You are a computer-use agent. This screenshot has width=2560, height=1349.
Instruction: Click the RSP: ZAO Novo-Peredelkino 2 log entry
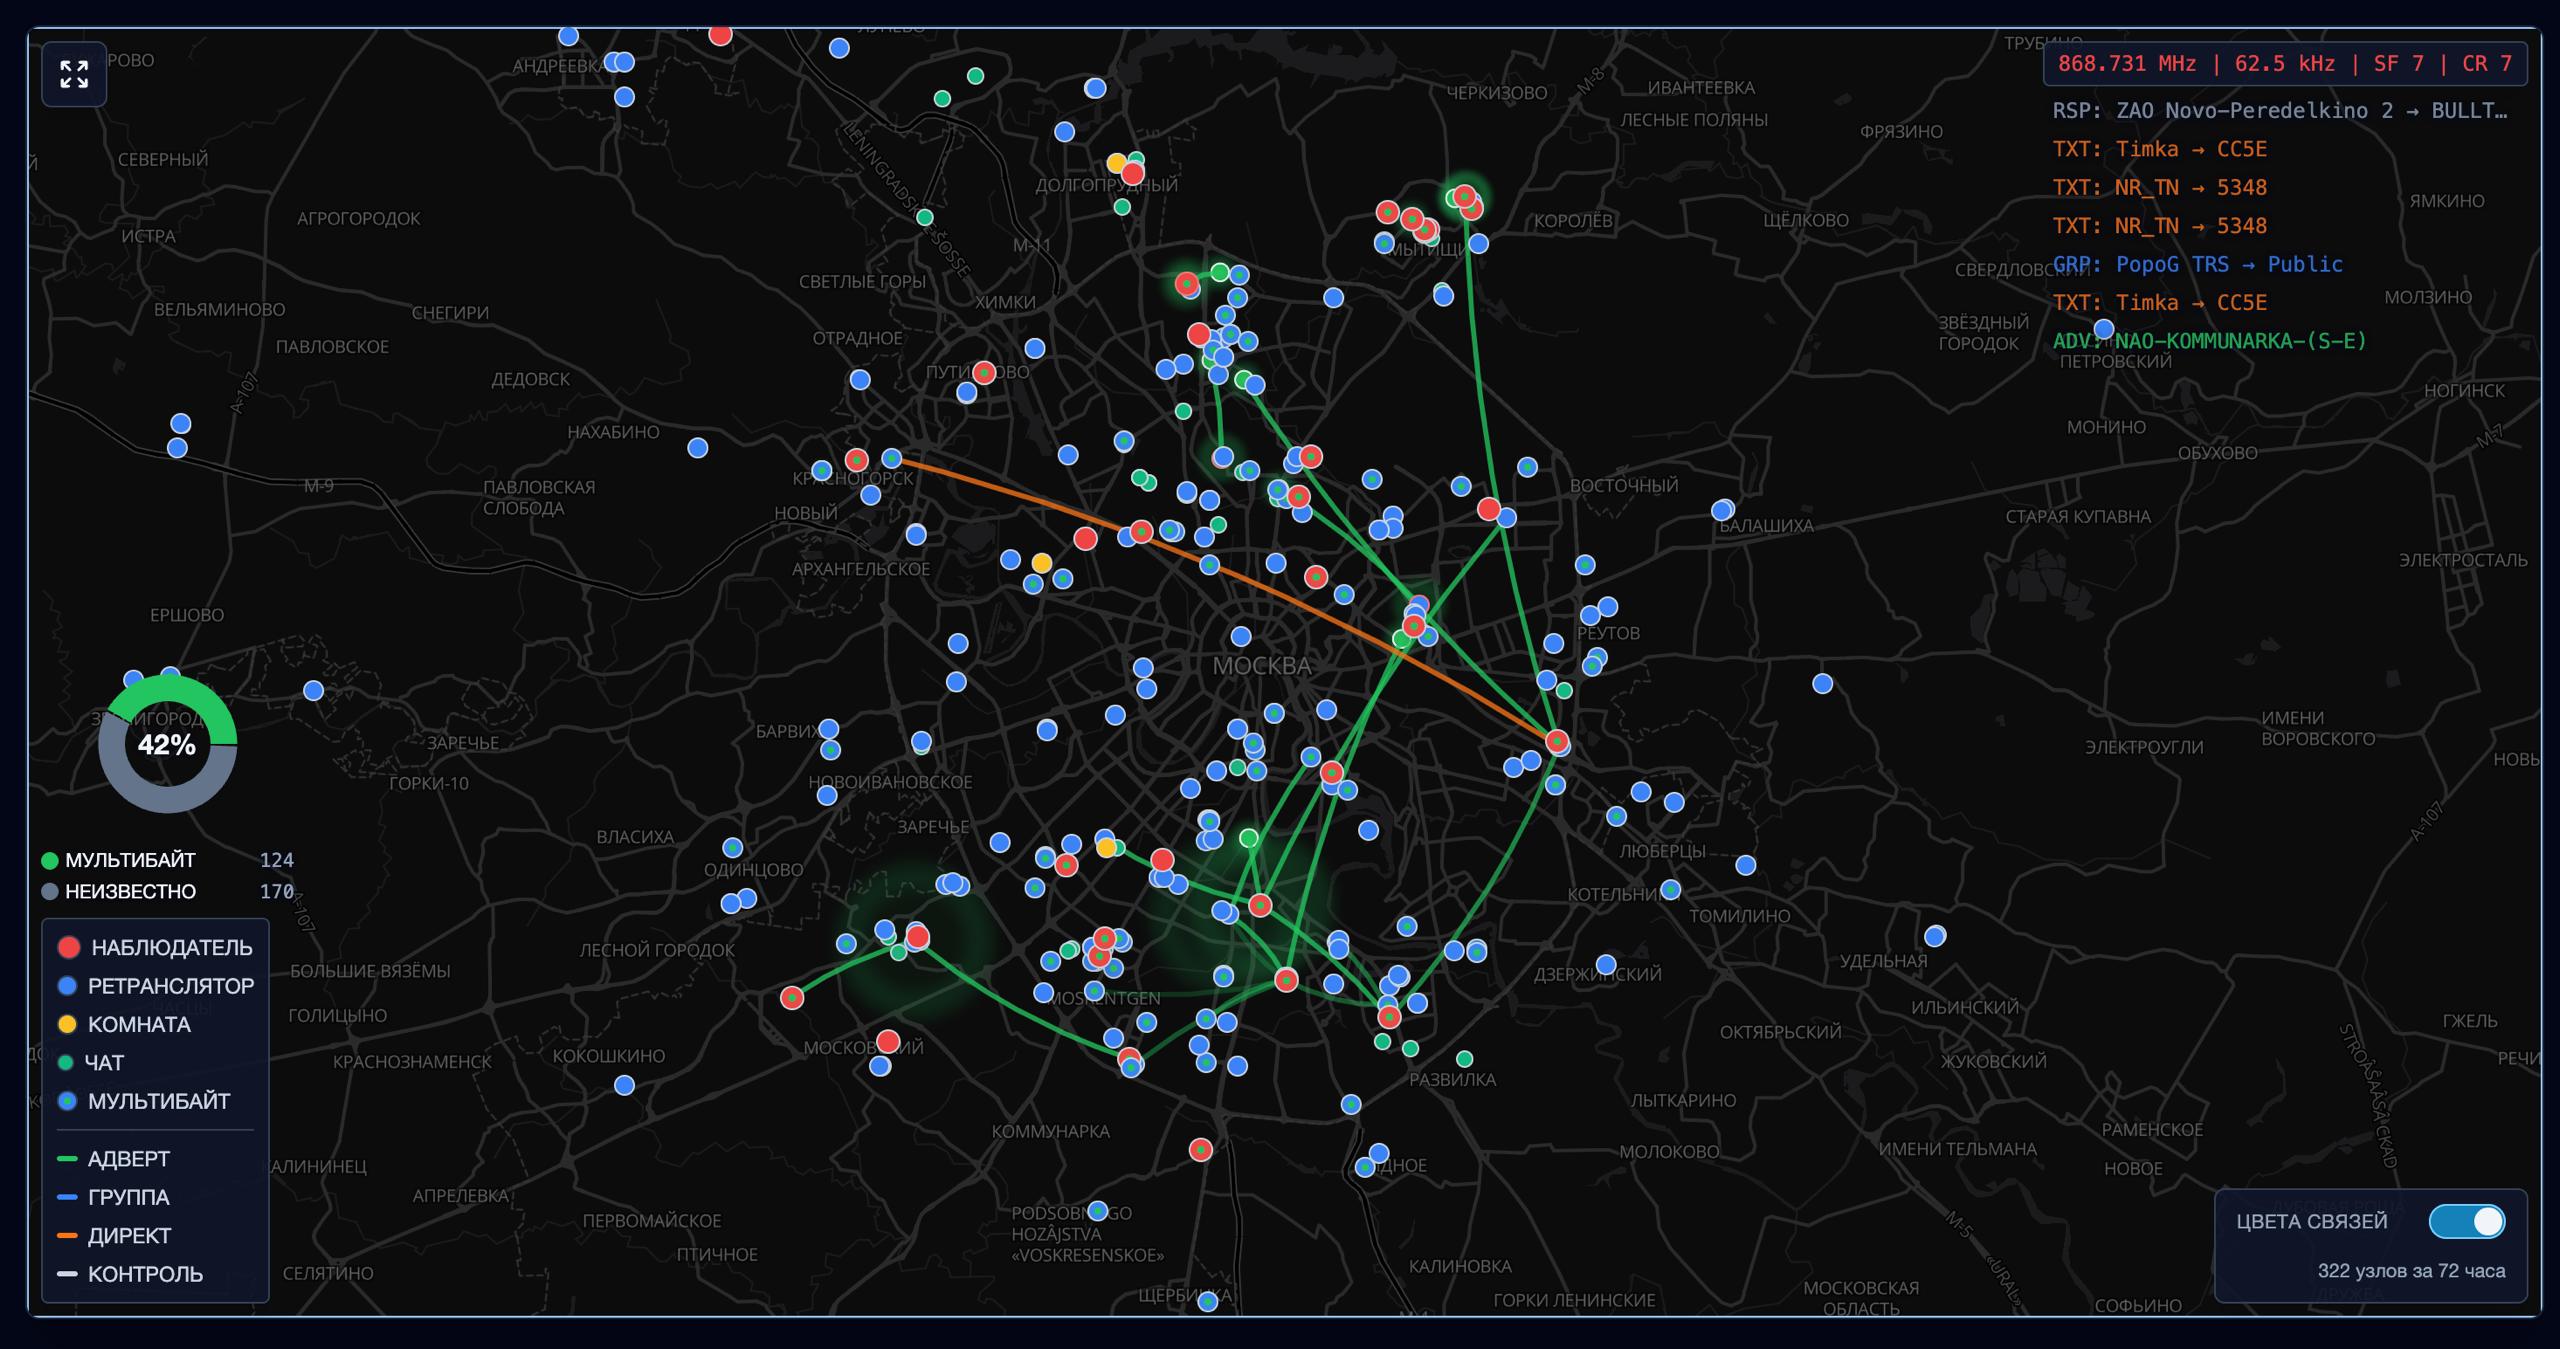point(2280,111)
